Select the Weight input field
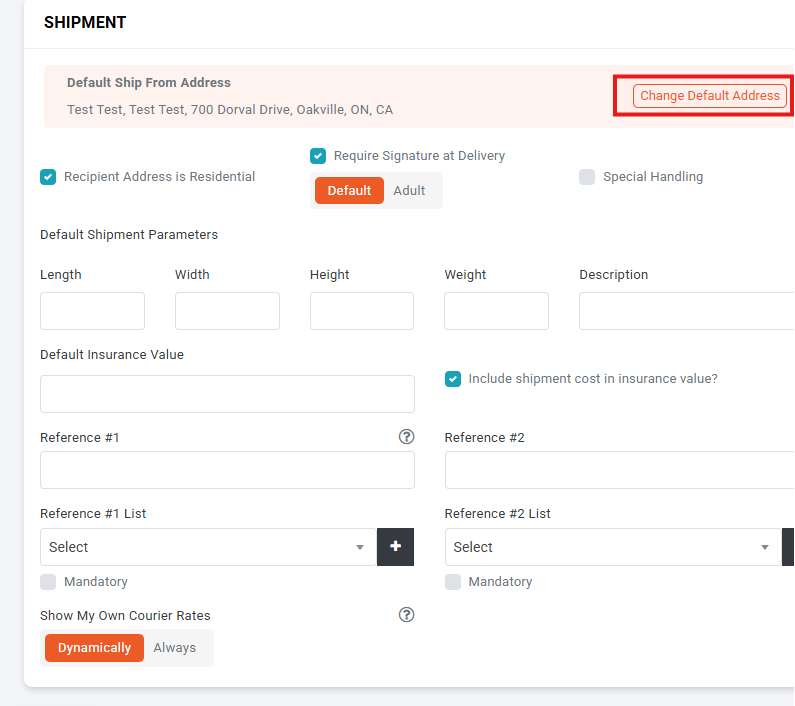 point(496,311)
